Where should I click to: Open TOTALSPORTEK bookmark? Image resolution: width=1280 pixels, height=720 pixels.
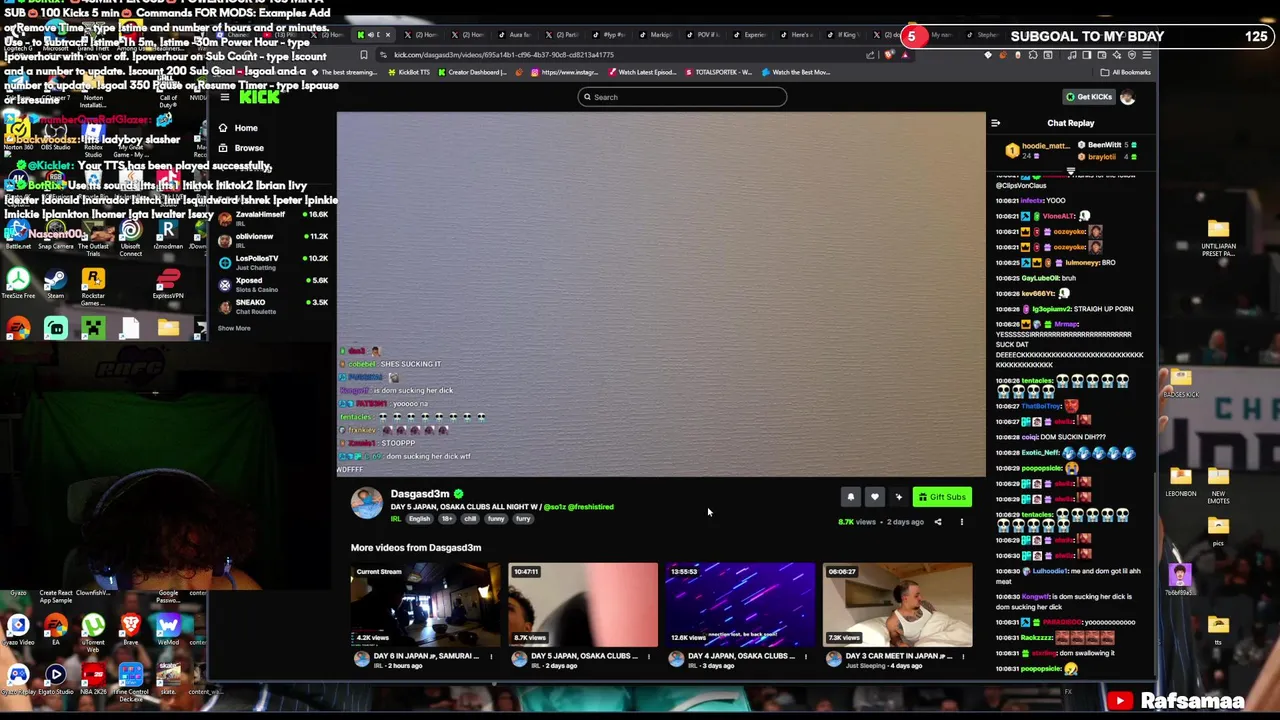718,72
